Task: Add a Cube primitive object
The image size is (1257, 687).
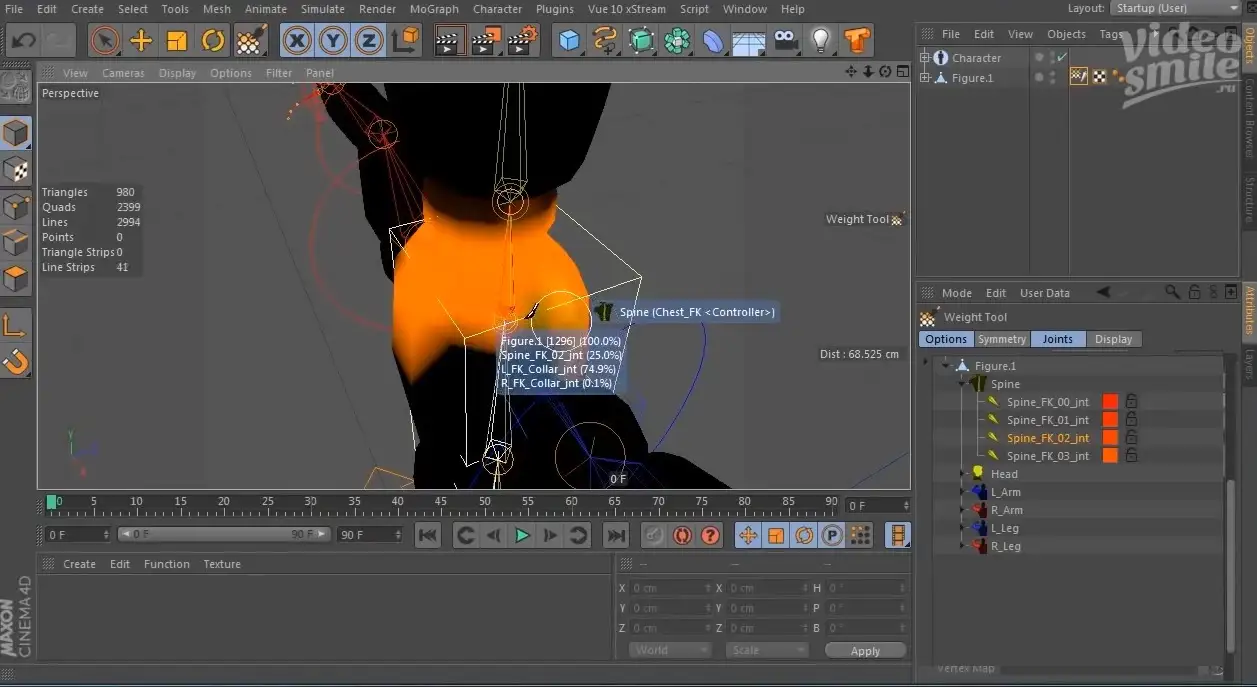Action: click(x=569, y=40)
